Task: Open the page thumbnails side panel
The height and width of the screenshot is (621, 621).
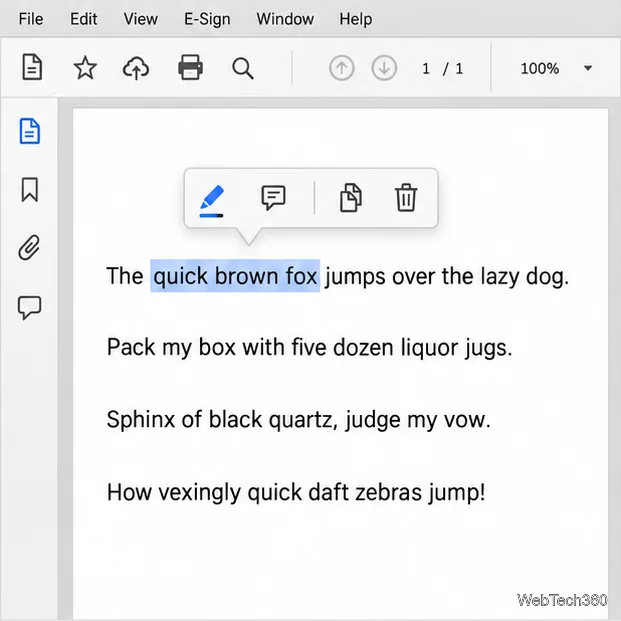Action: pos(30,131)
